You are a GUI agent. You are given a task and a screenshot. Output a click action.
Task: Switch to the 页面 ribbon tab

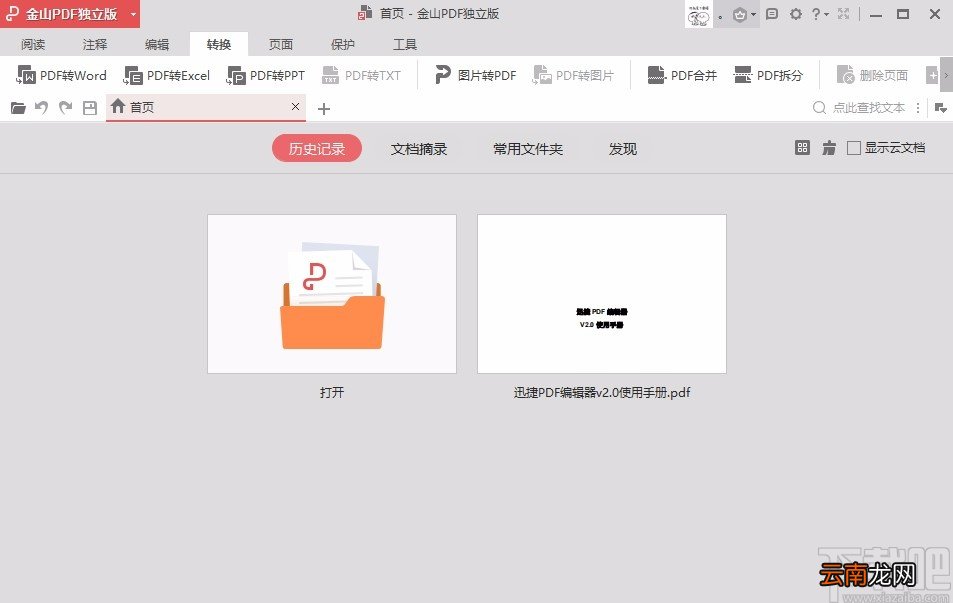click(x=281, y=44)
